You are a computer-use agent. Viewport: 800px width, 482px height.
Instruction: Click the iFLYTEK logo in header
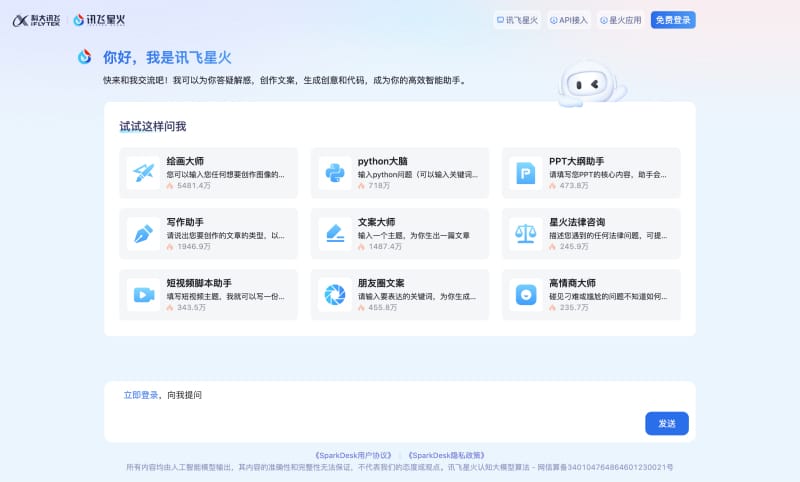(x=36, y=20)
